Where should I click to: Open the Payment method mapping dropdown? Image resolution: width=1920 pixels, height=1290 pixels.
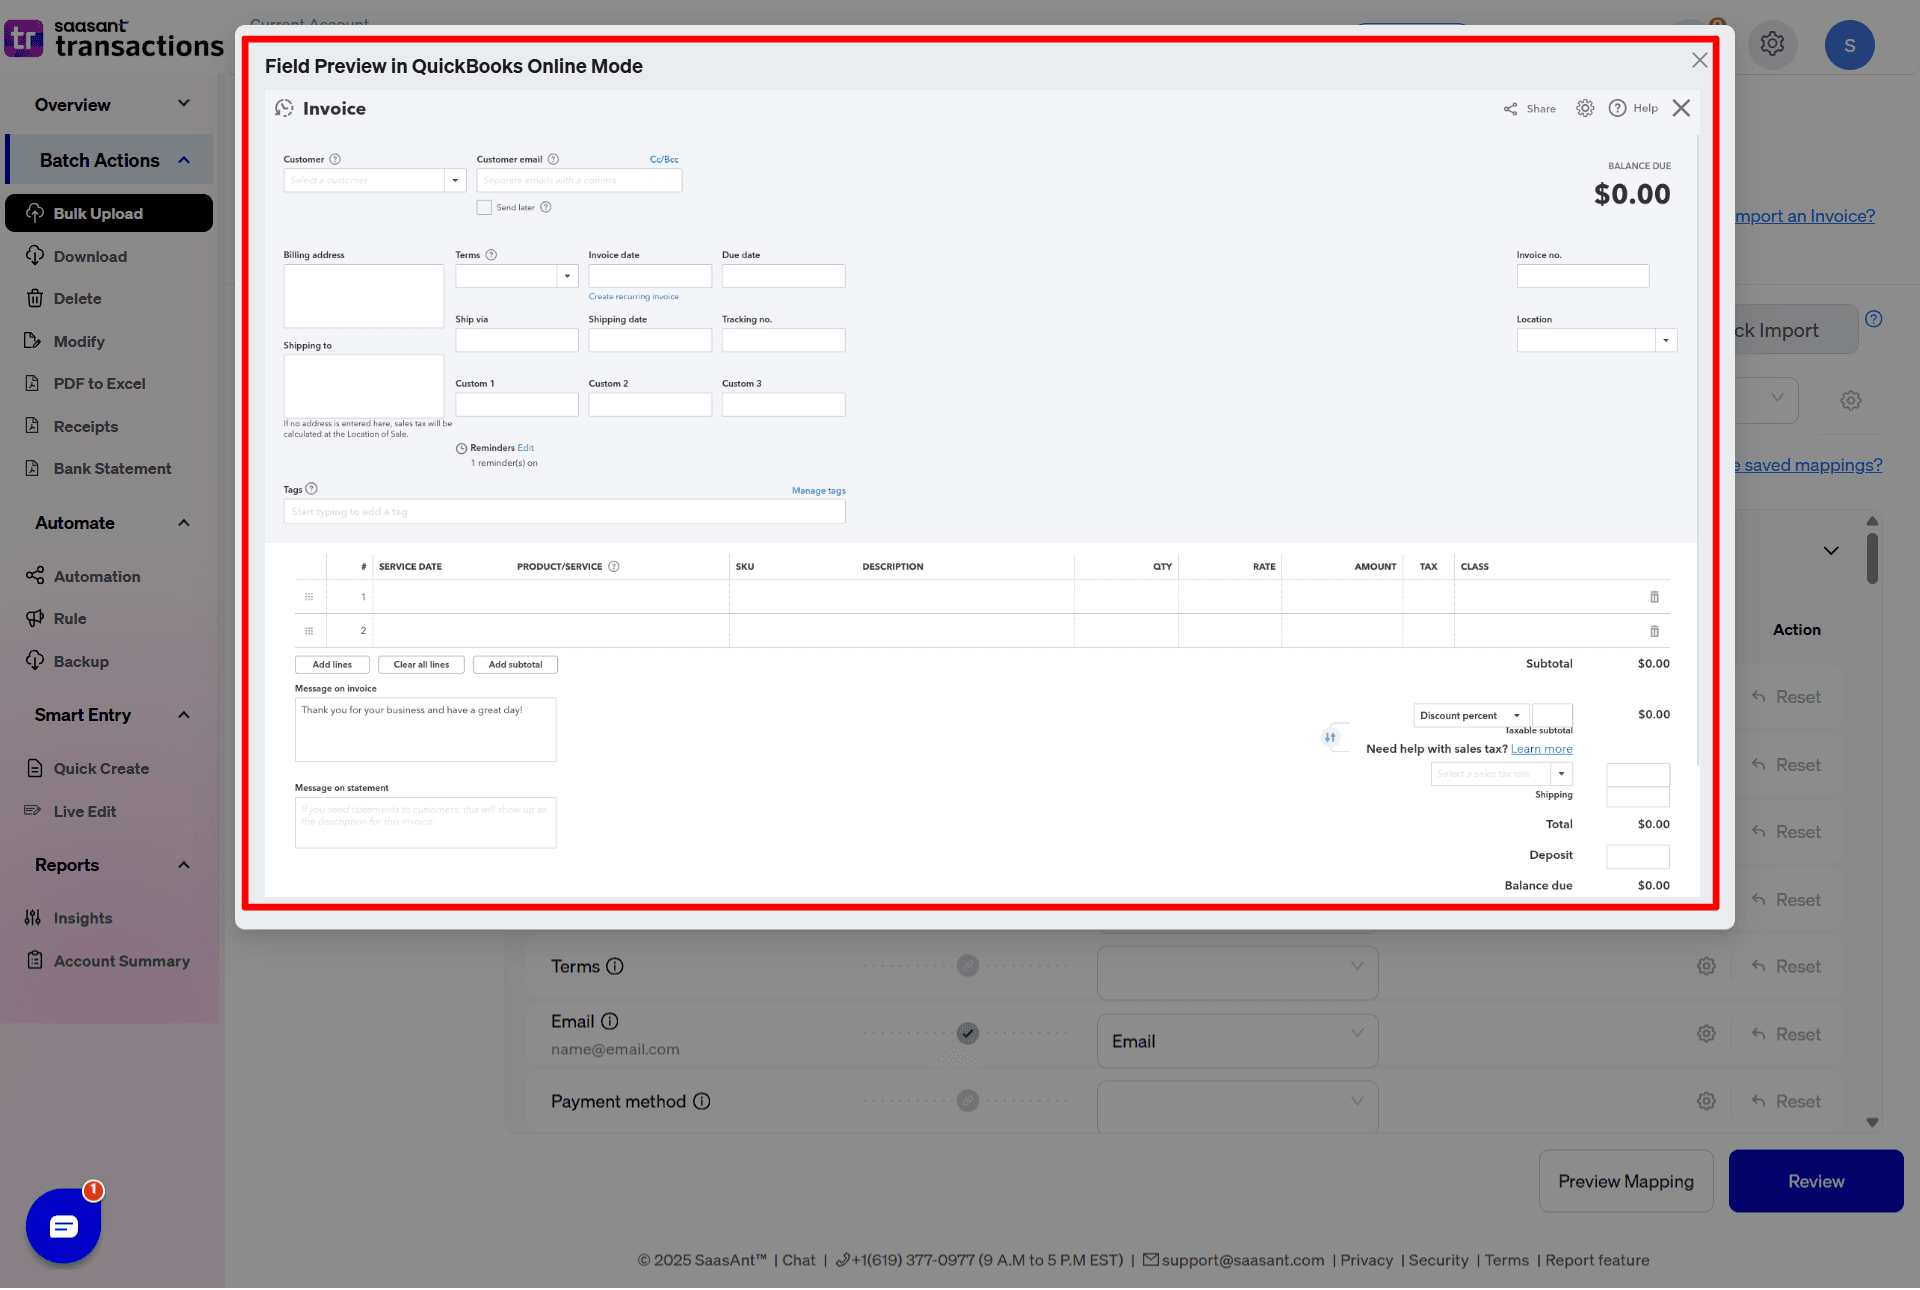[x=1237, y=1105]
